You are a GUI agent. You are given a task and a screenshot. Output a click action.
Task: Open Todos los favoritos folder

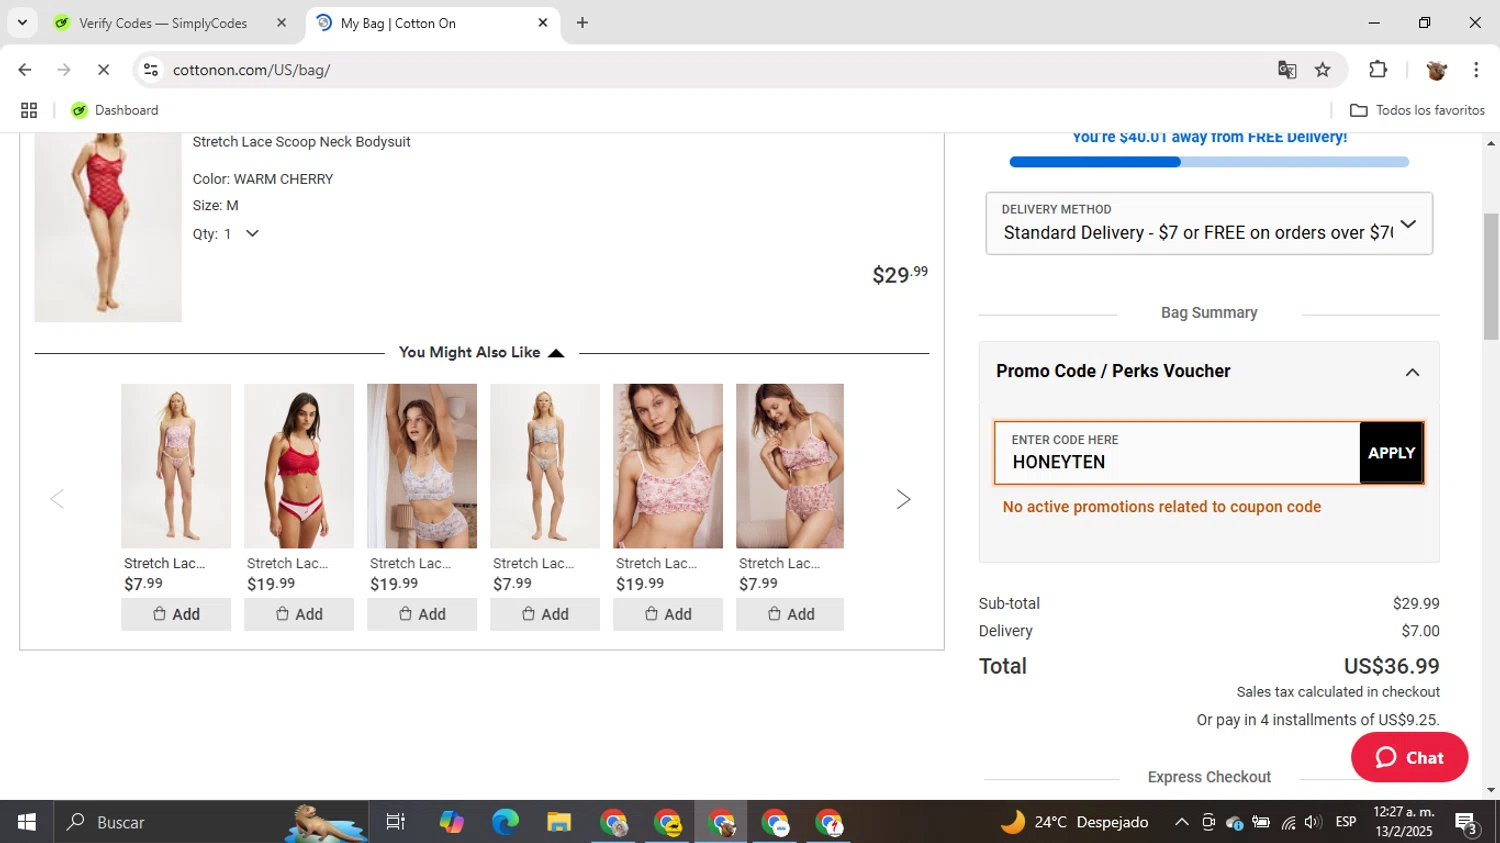click(1417, 110)
